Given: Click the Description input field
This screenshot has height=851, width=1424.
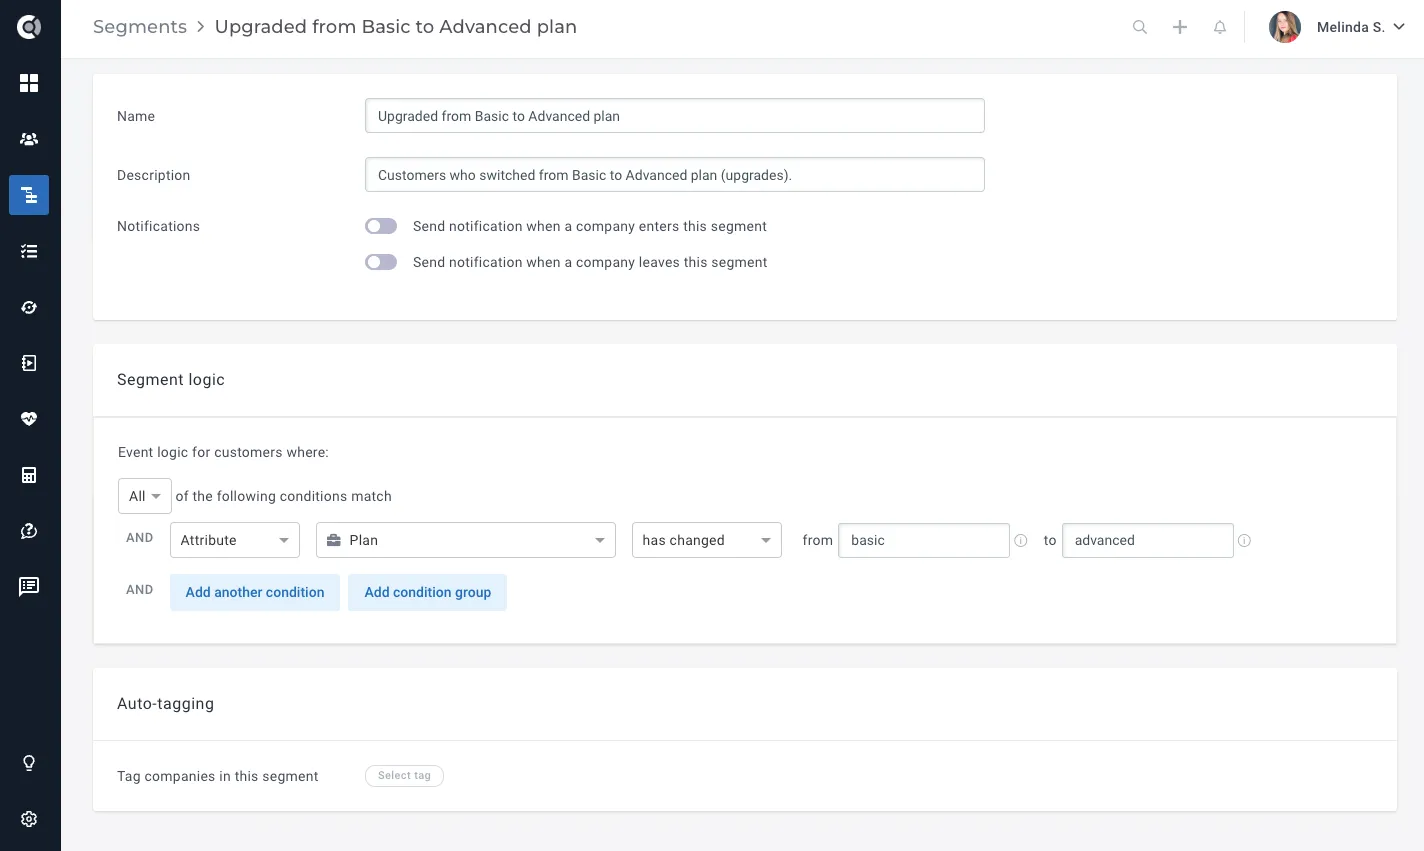Looking at the screenshot, I should coord(675,175).
